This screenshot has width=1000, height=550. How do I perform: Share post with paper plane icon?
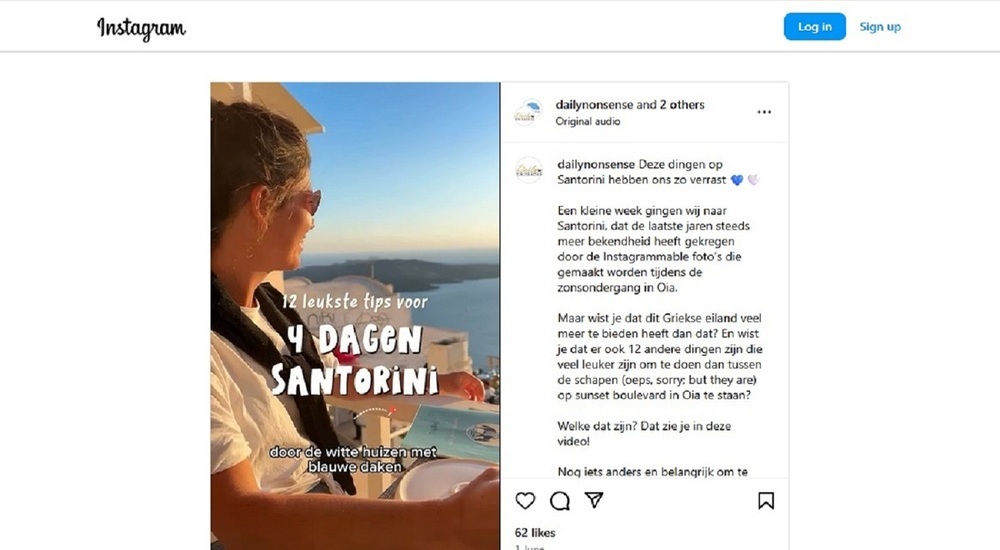click(594, 500)
